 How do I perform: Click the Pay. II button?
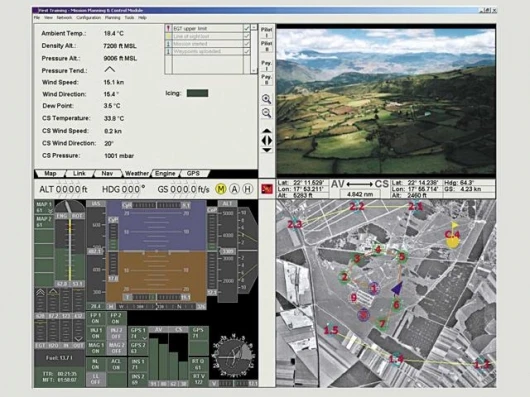click(x=267, y=80)
